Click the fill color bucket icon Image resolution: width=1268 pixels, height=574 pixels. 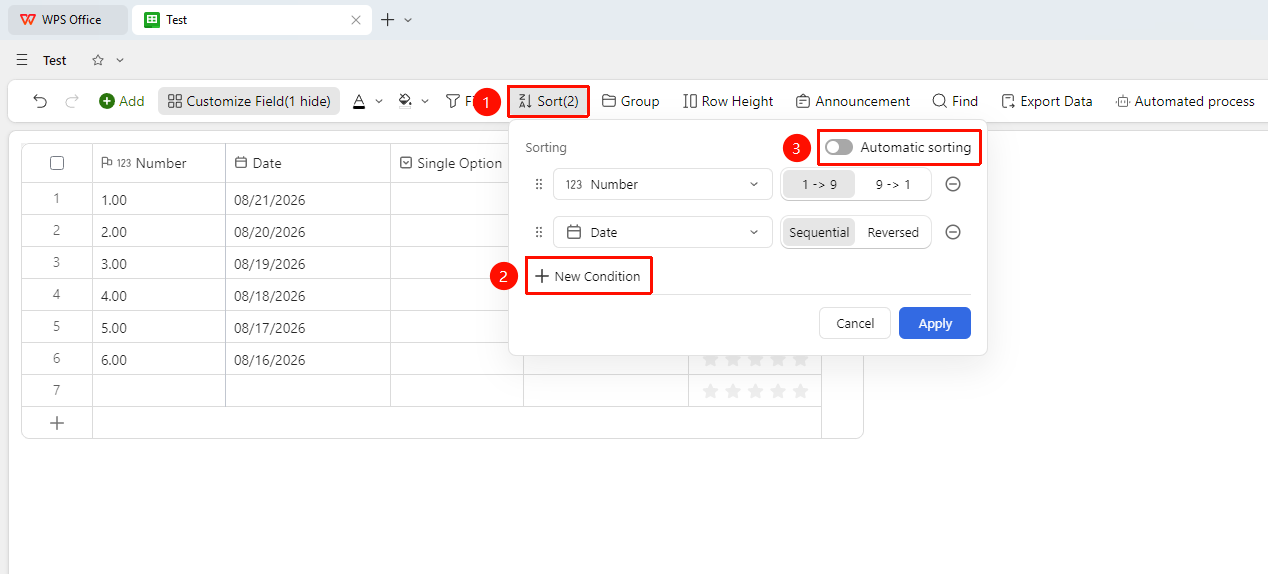click(x=405, y=101)
